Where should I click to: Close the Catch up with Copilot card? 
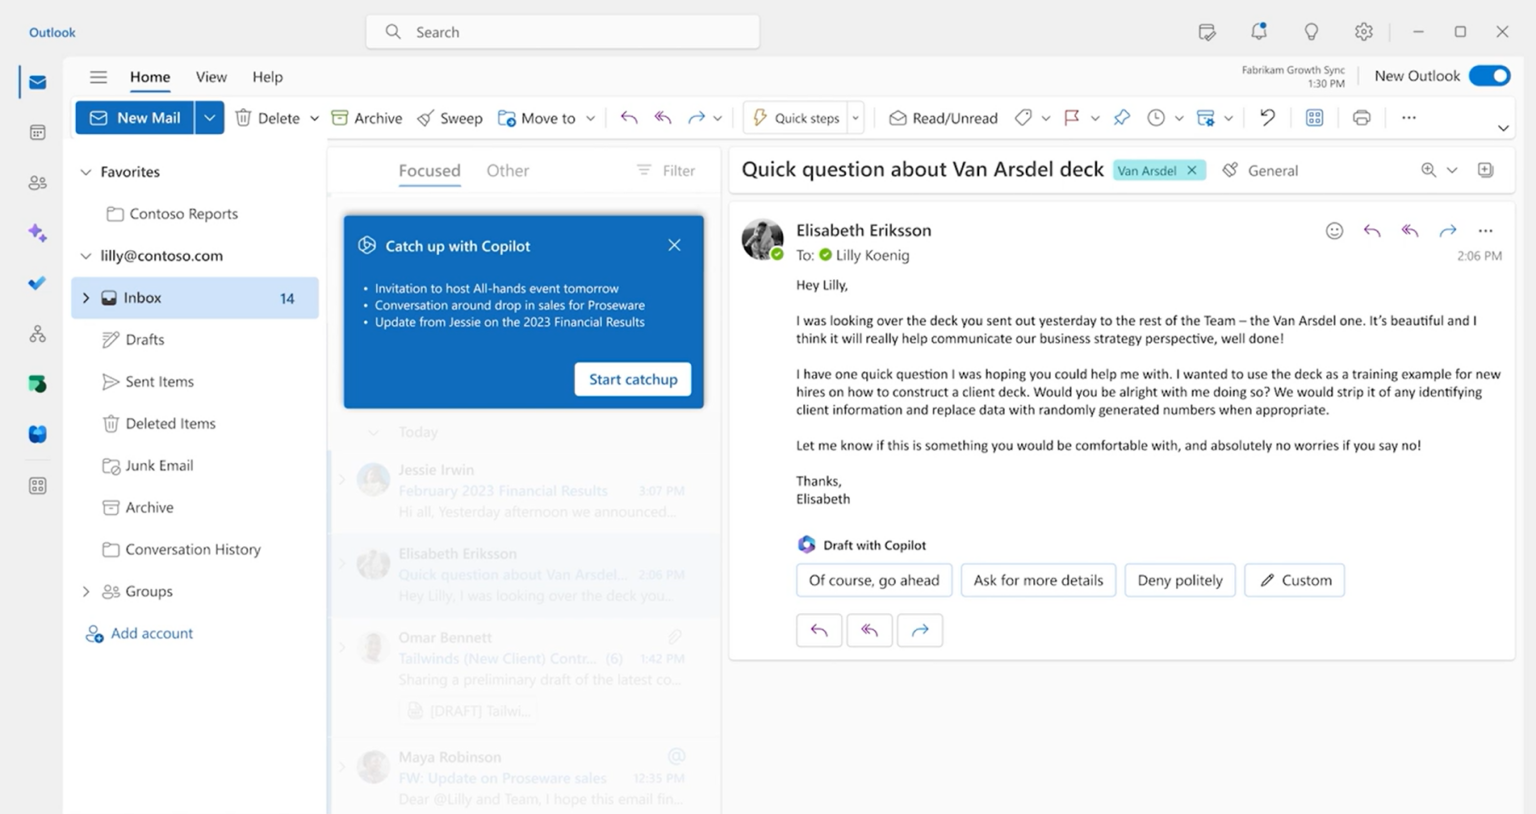674,245
